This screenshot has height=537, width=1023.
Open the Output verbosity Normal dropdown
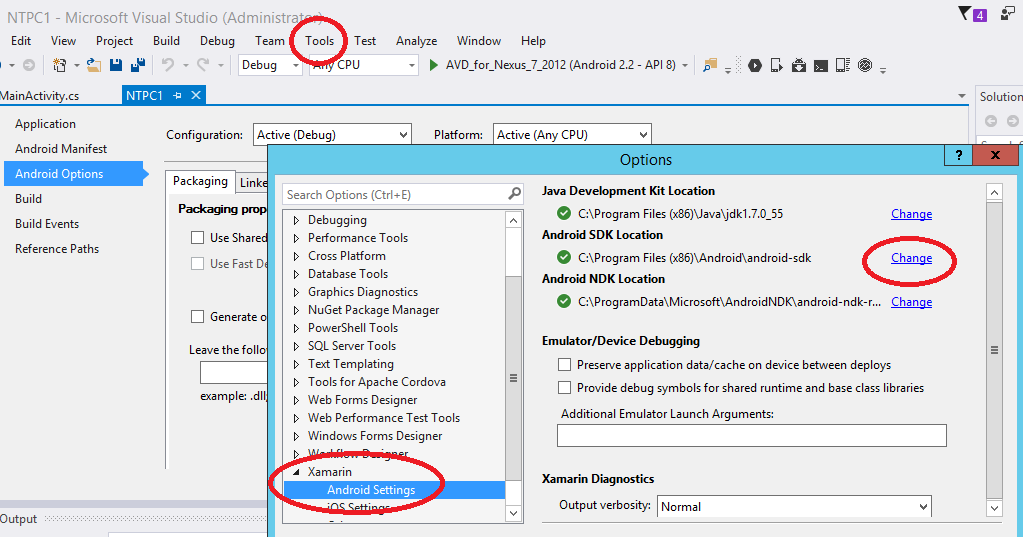click(x=794, y=506)
